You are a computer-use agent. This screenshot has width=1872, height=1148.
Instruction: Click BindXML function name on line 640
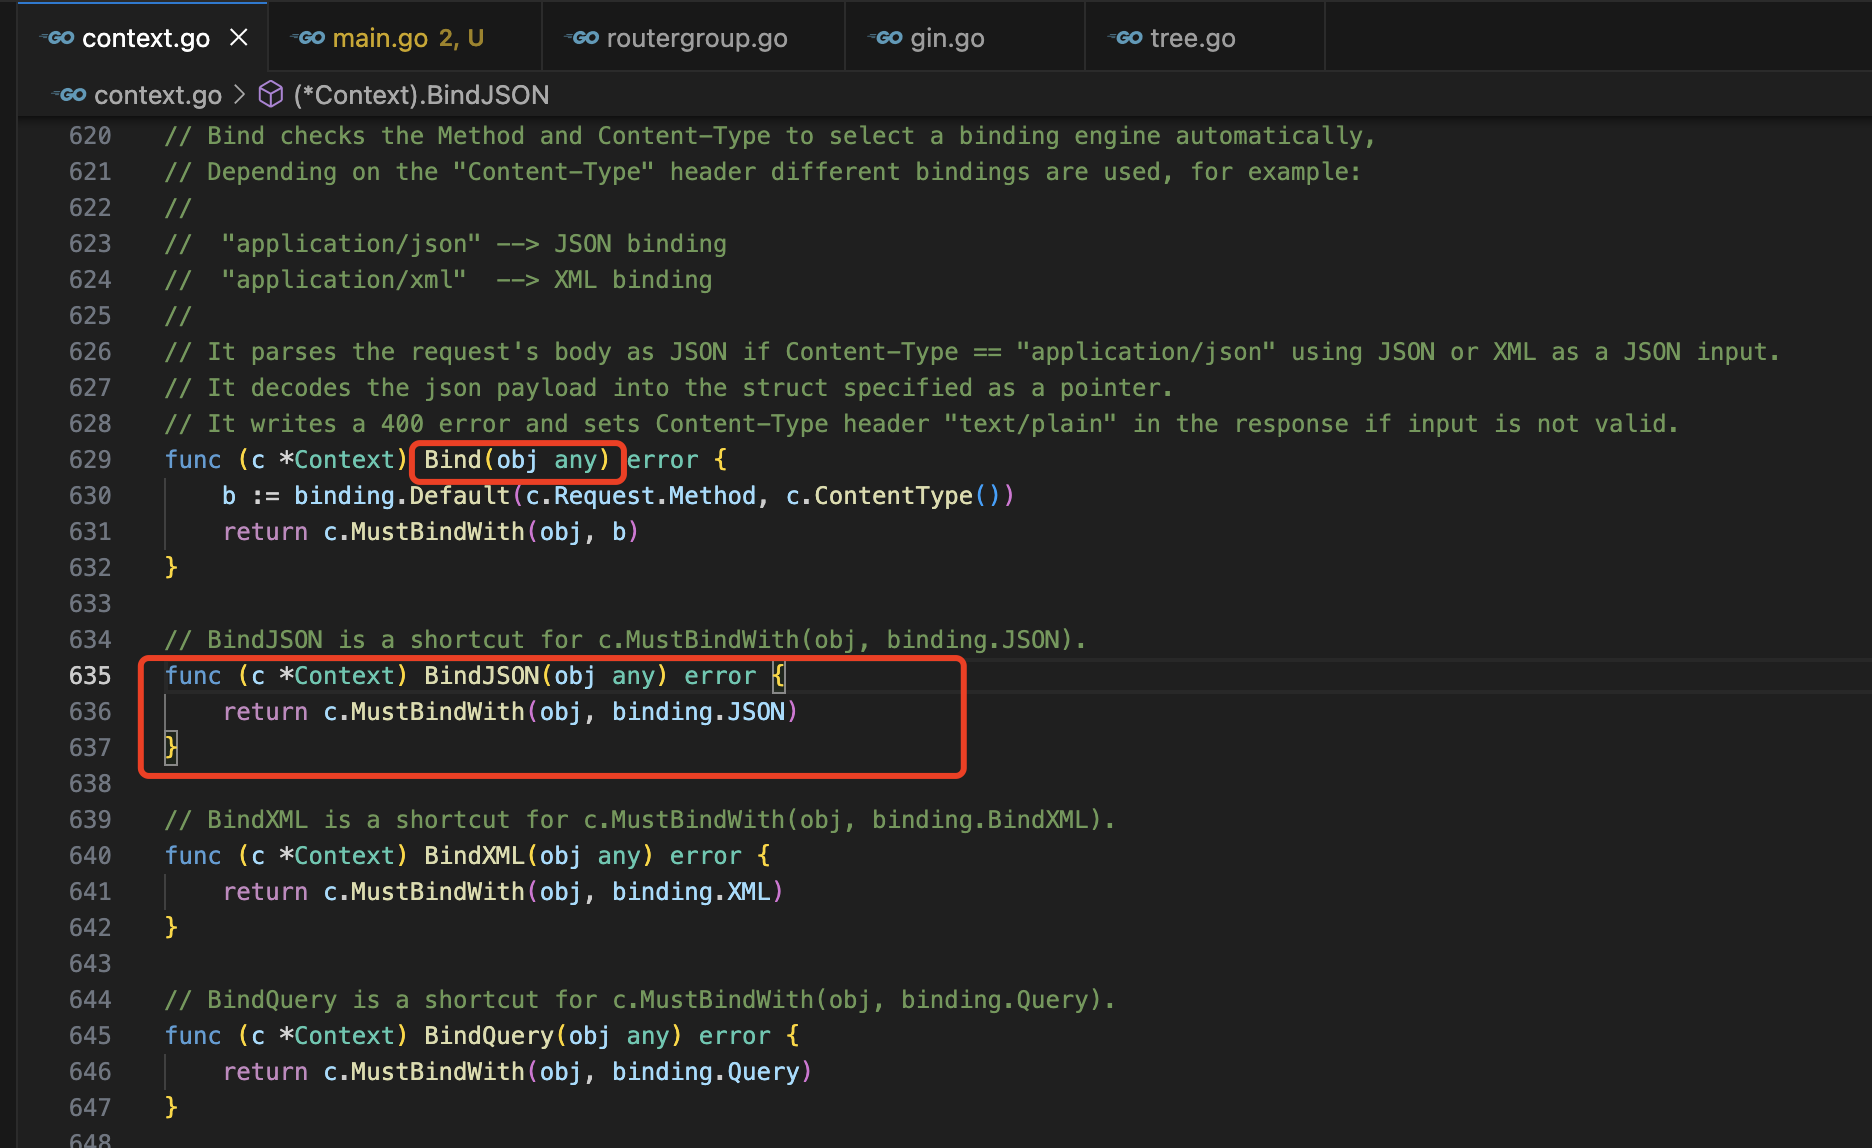tap(475, 856)
